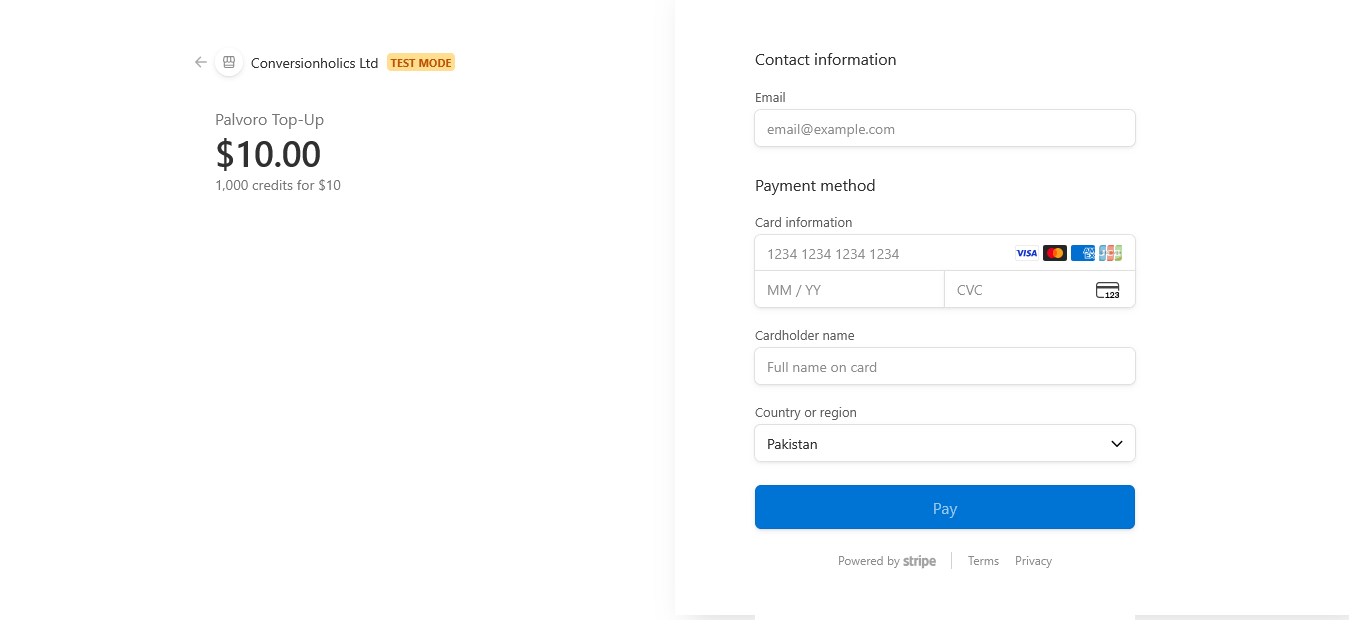Open the Terms link

[983, 561]
